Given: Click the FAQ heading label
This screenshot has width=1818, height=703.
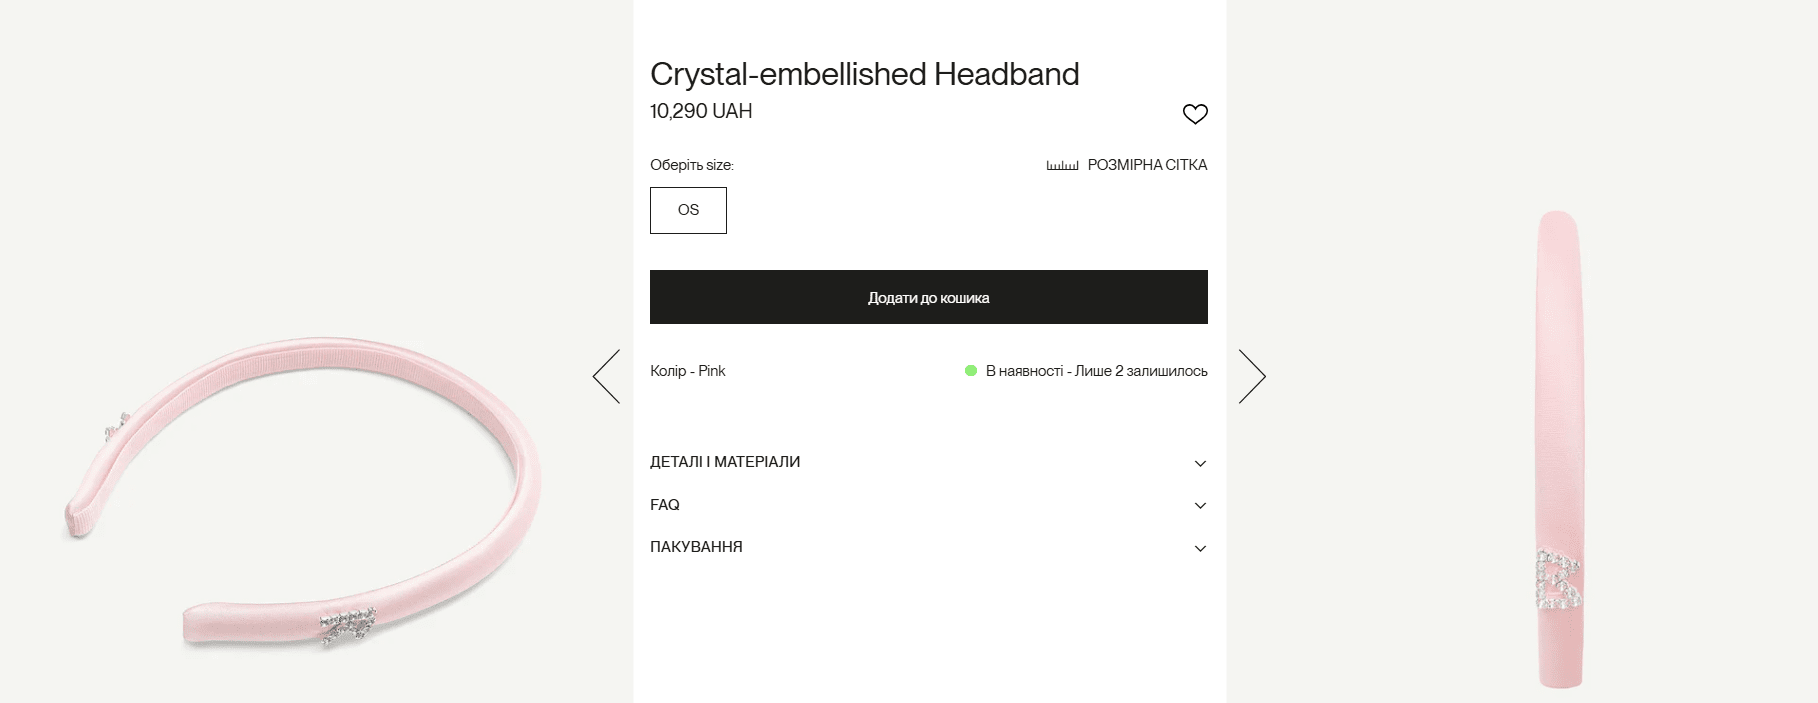Looking at the screenshot, I should (x=665, y=505).
